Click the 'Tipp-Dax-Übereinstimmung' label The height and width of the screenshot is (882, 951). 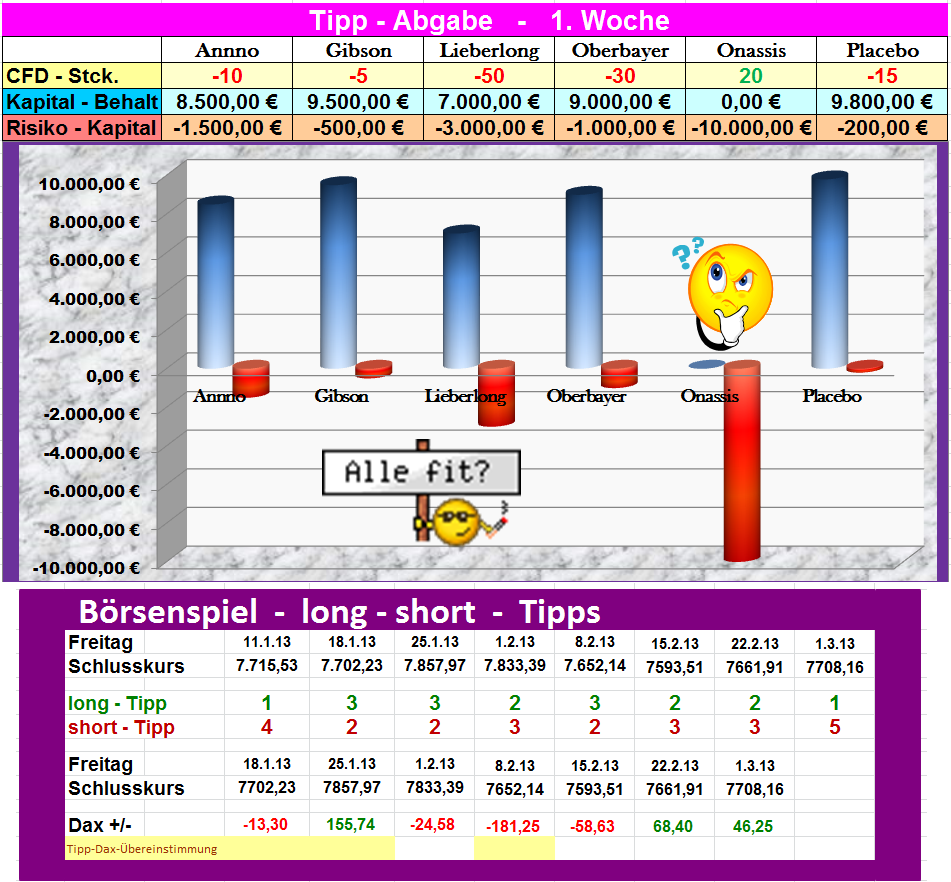pyautogui.click(x=142, y=849)
